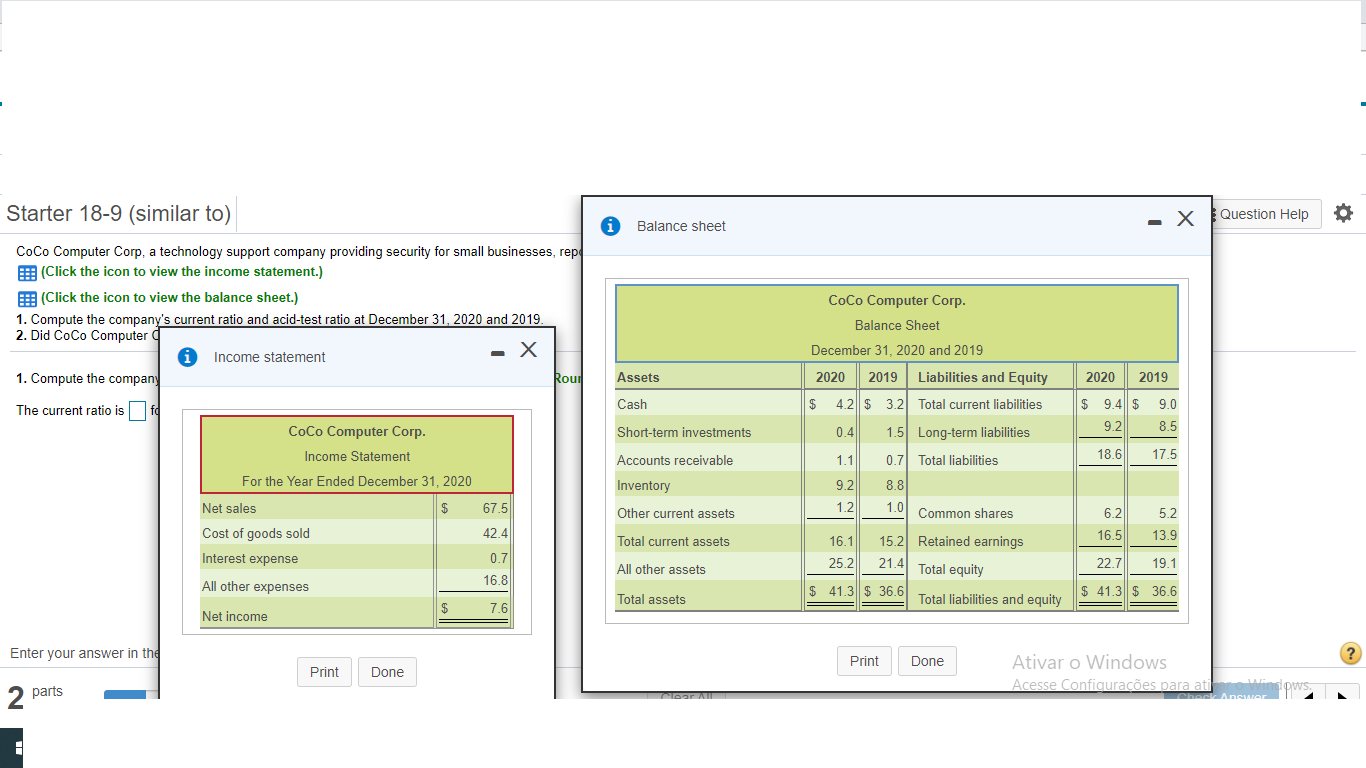The image size is (1366, 768).
Task: Click Done in Balance sheet dialog
Action: pyautogui.click(x=927, y=661)
